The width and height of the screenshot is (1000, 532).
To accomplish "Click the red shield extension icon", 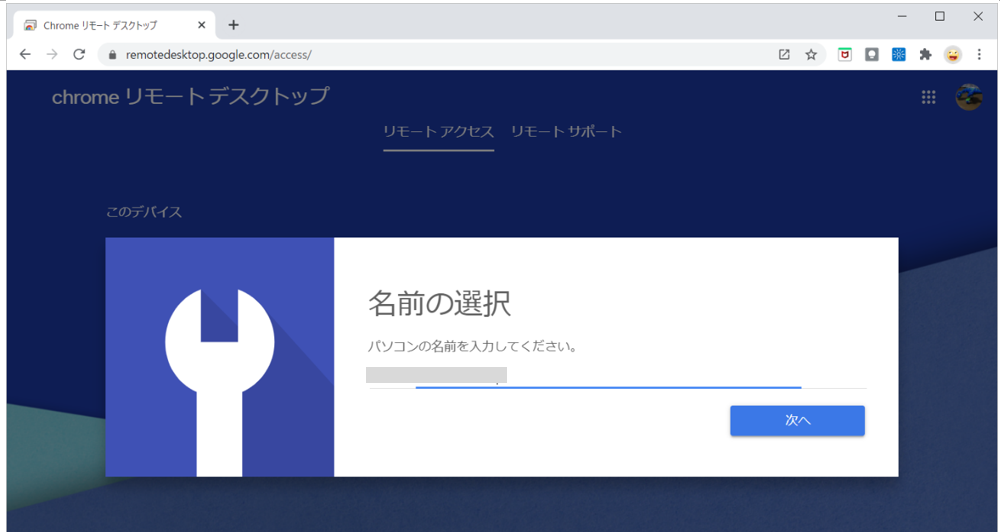I will pos(845,55).
